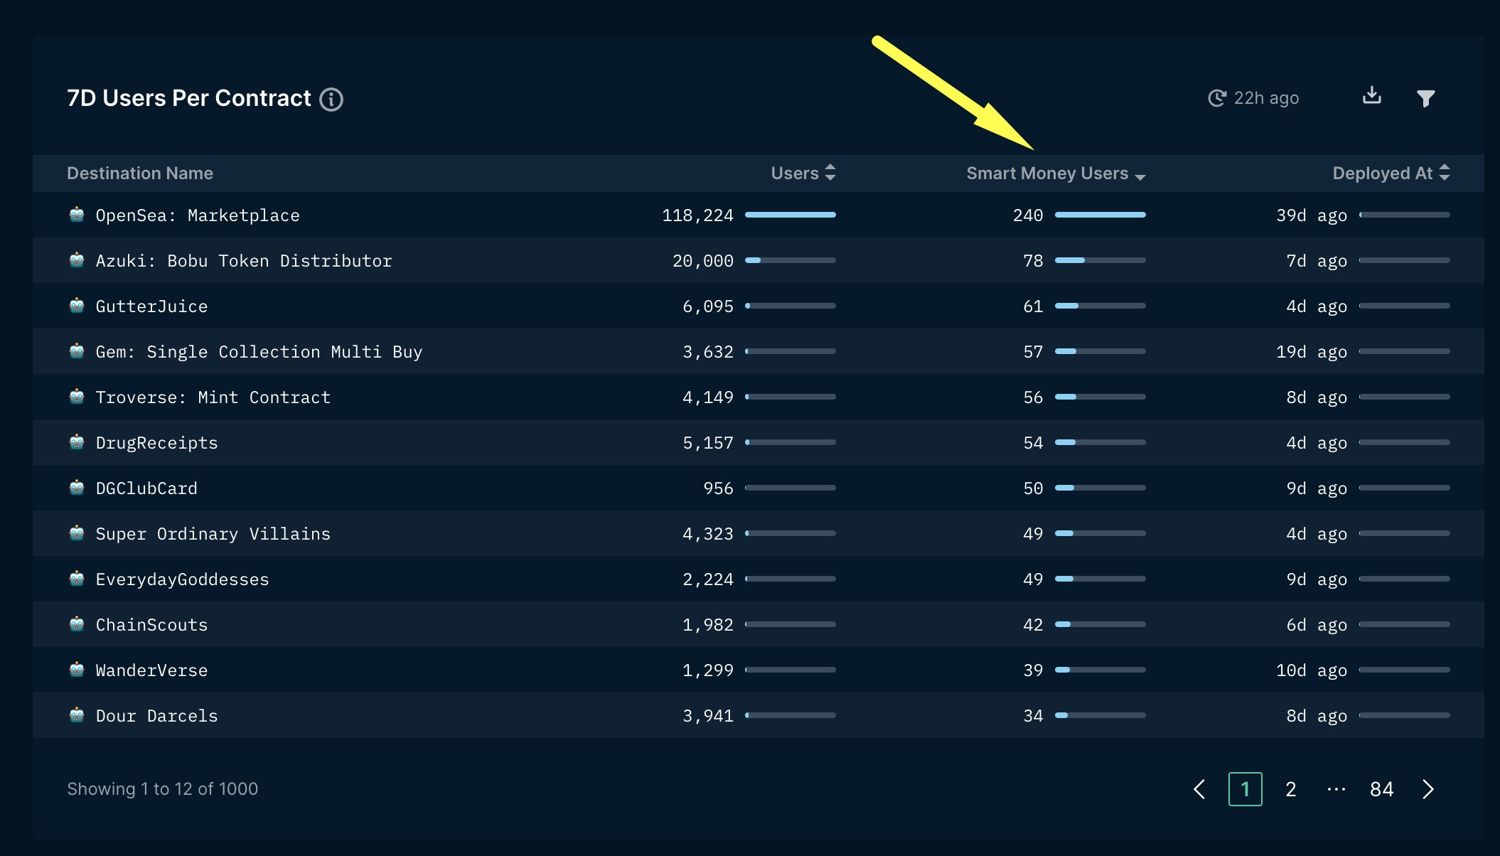The width and height of the screenshot is (1500, 856).
Task: Click the contract icon beside DGClubCard
Action: (x=77, y=487)
